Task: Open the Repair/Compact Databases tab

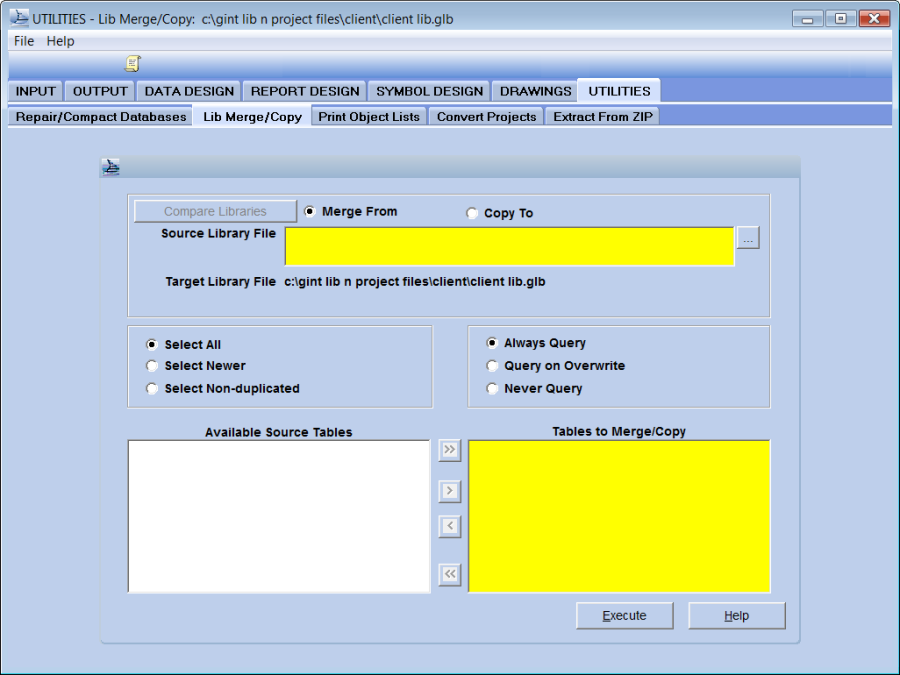Action: [x=101, y=117]
